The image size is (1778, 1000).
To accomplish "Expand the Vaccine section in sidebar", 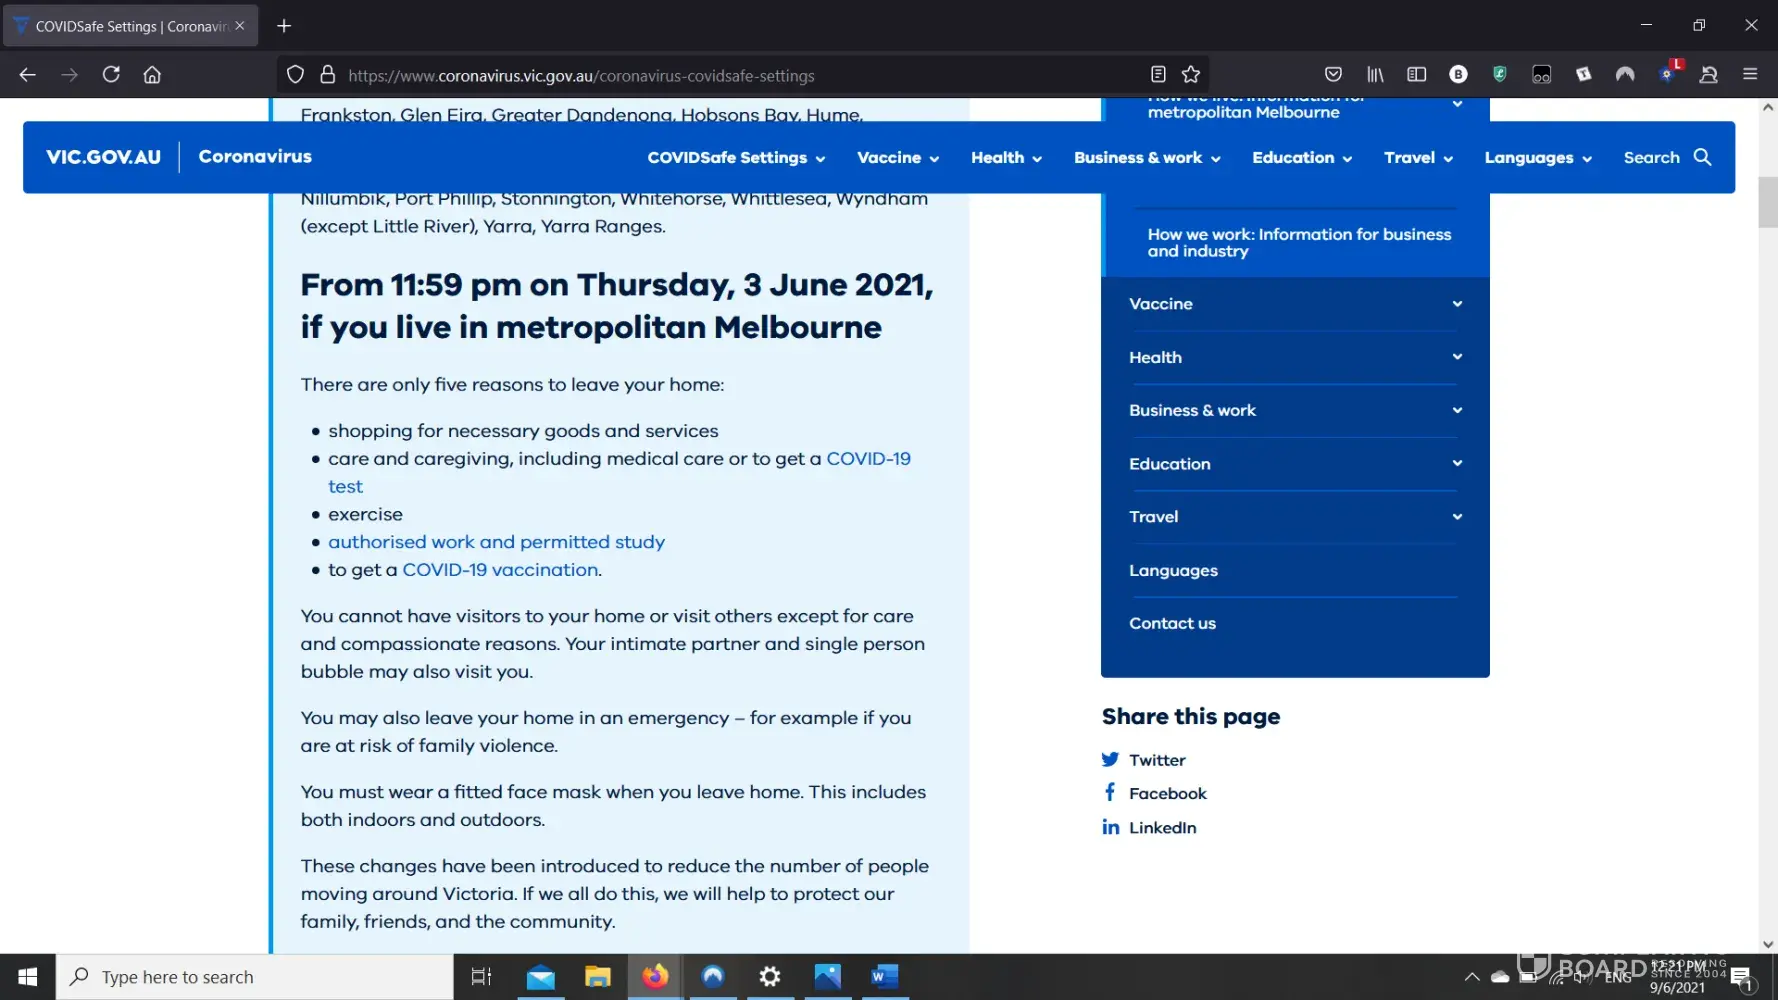I will (1456, 304).
